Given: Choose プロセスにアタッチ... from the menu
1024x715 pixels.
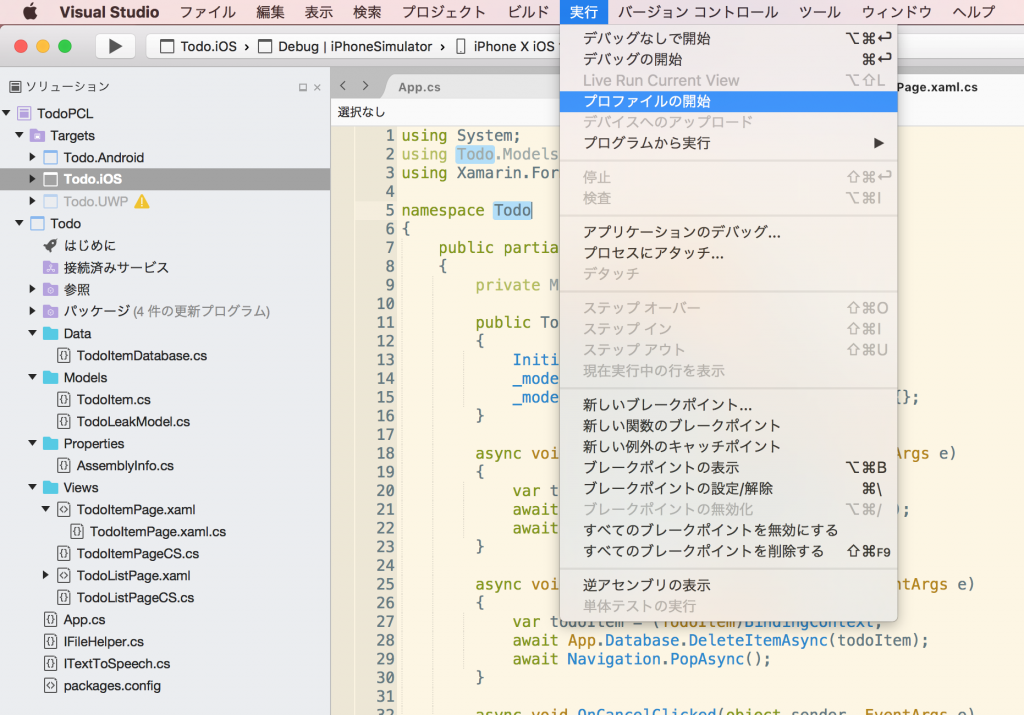Looking at the screenshot, I should tap(653, 253).
